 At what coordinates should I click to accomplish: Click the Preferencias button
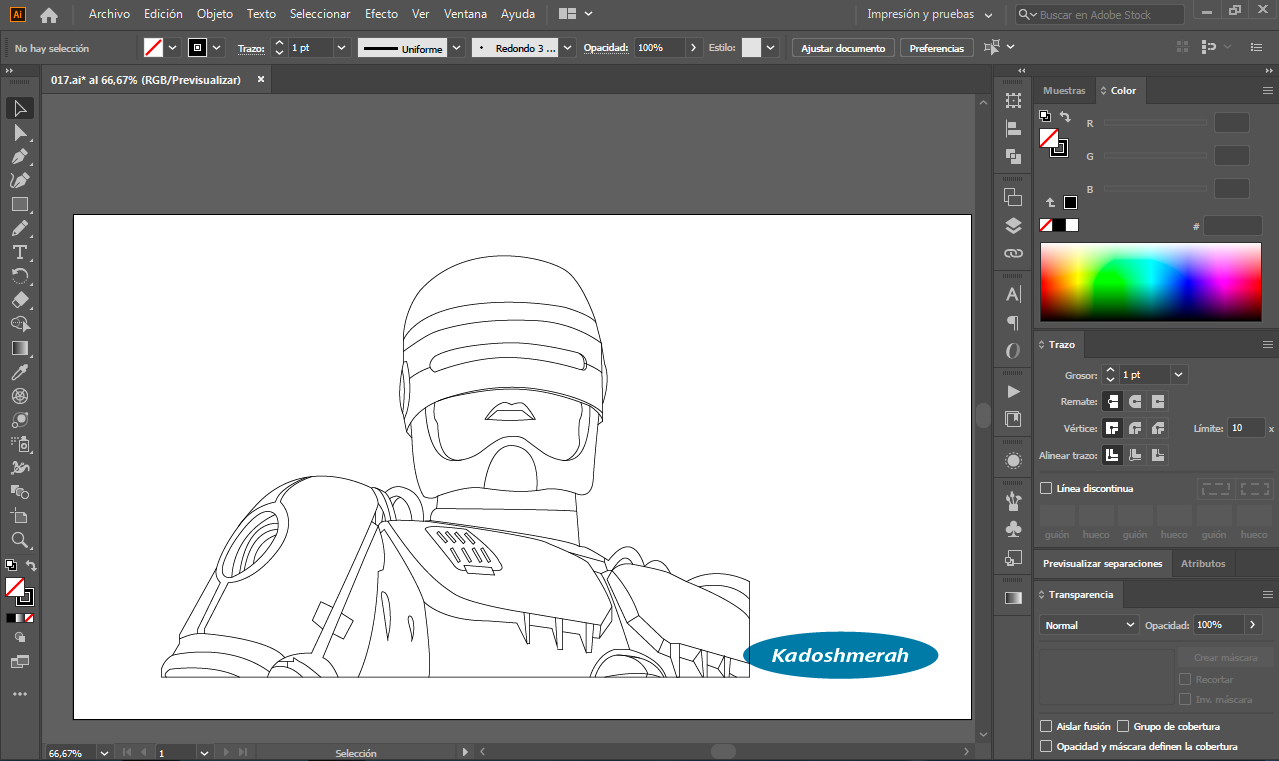point(937,48)
